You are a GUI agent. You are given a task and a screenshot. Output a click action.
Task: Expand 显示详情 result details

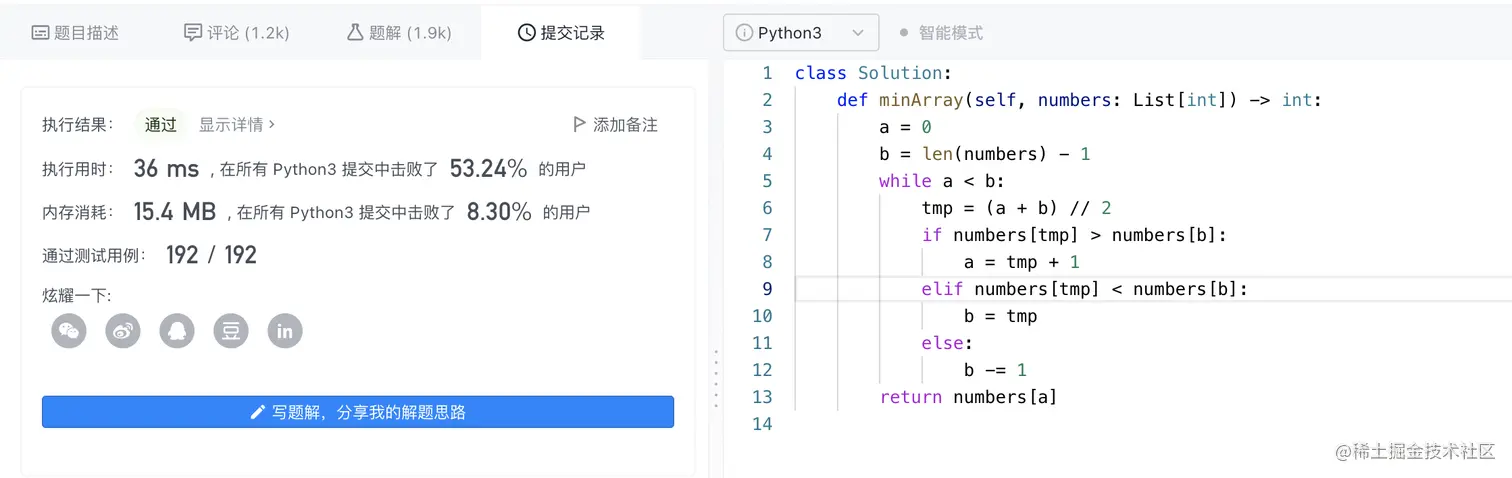237,125
